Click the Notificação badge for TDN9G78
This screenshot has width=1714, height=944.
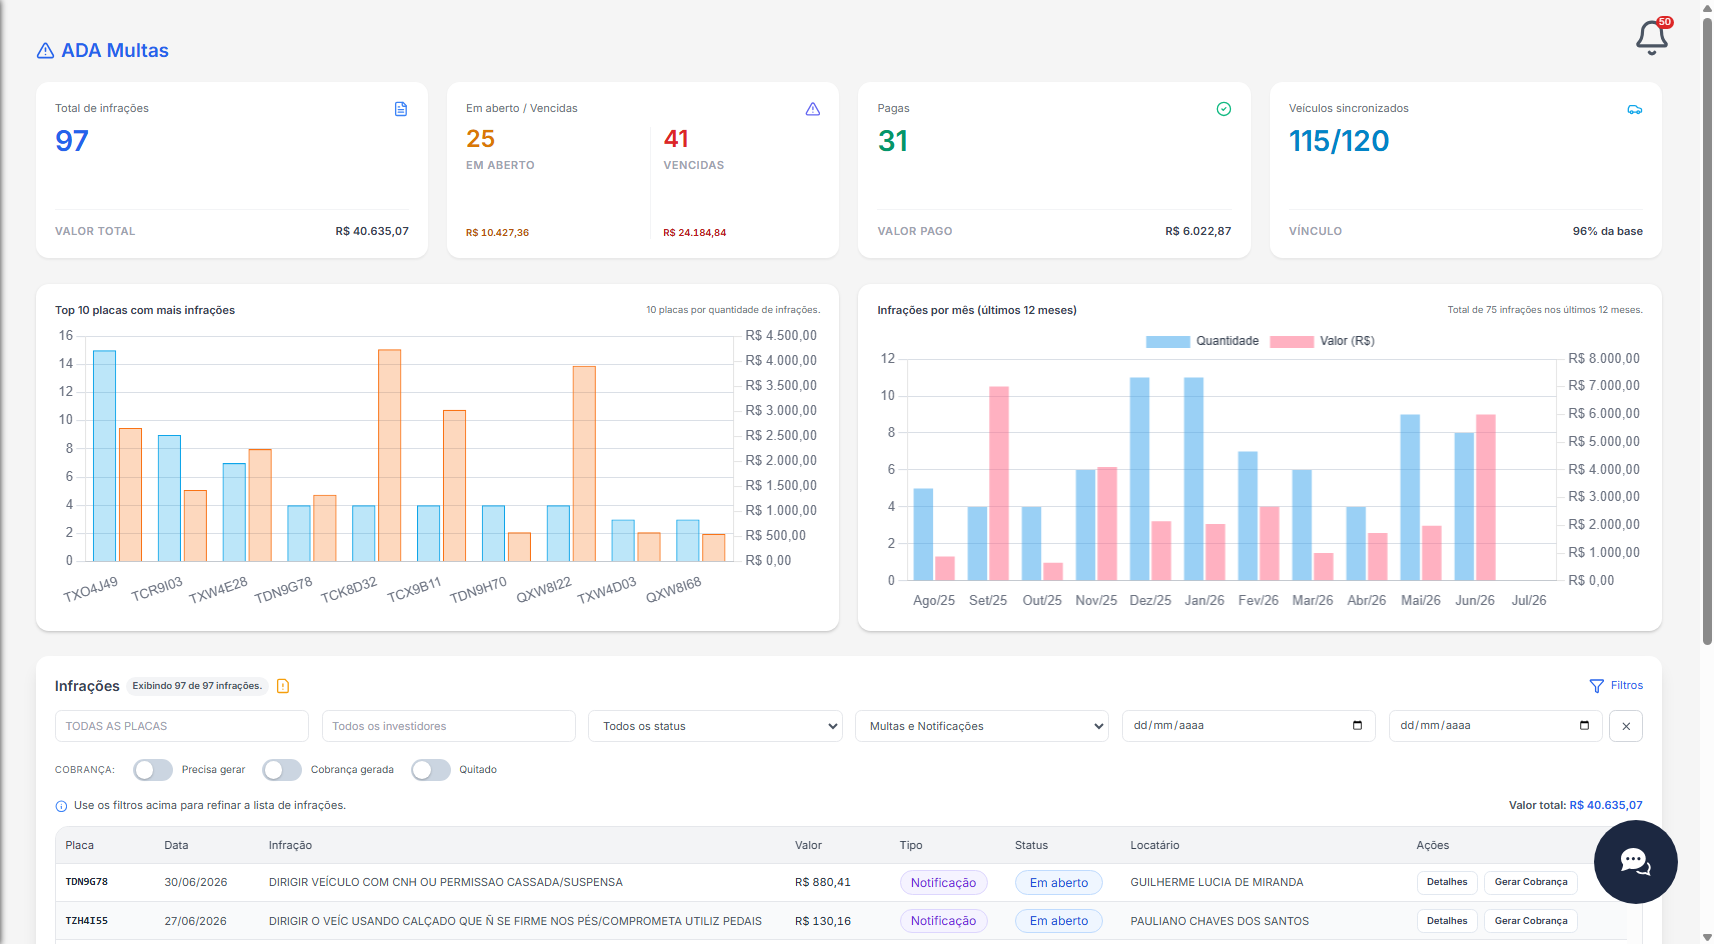point(943,883)
